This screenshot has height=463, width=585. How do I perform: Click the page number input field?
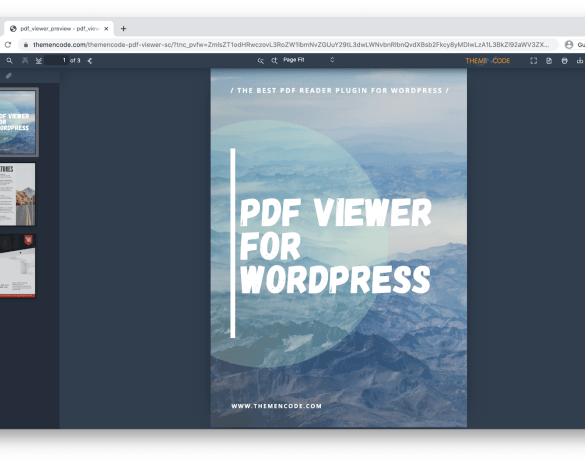coord(56,60)
